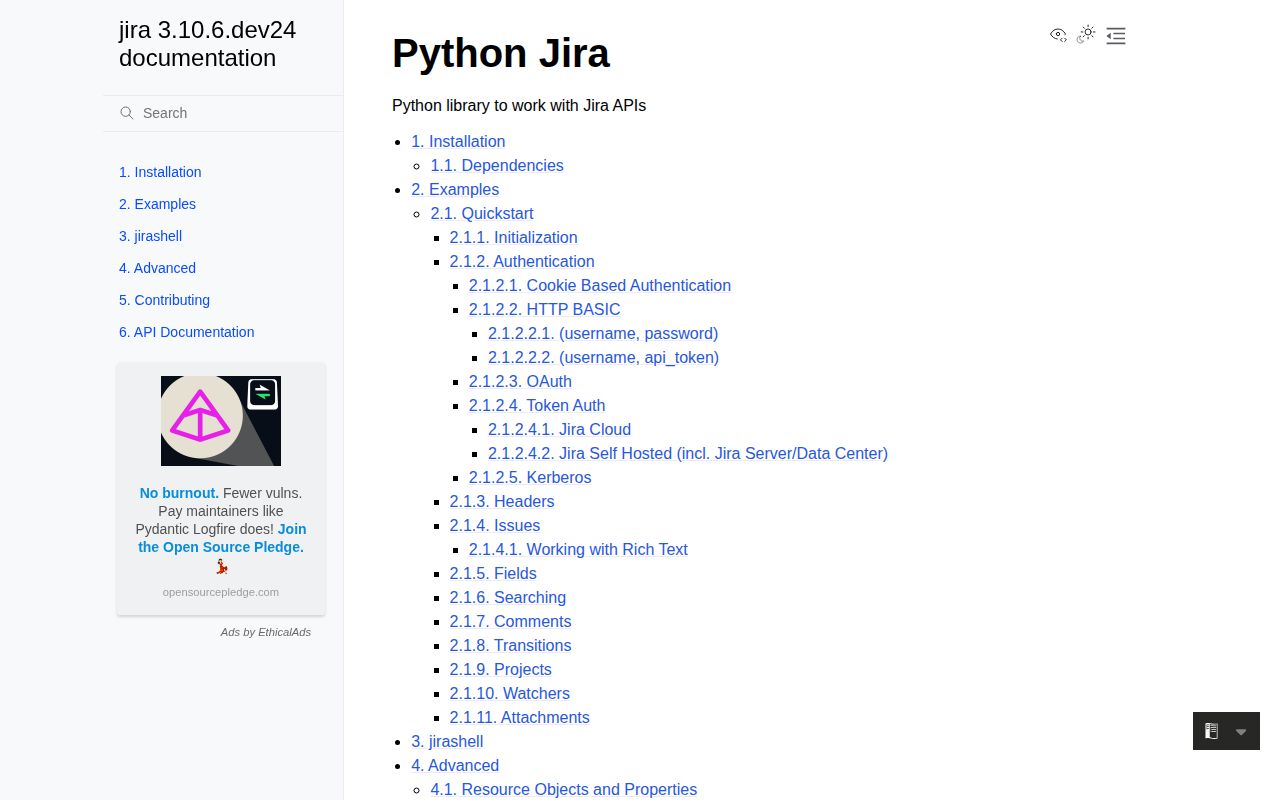
Task: Click the No burnout. ad text
Action: coord(179,493)
